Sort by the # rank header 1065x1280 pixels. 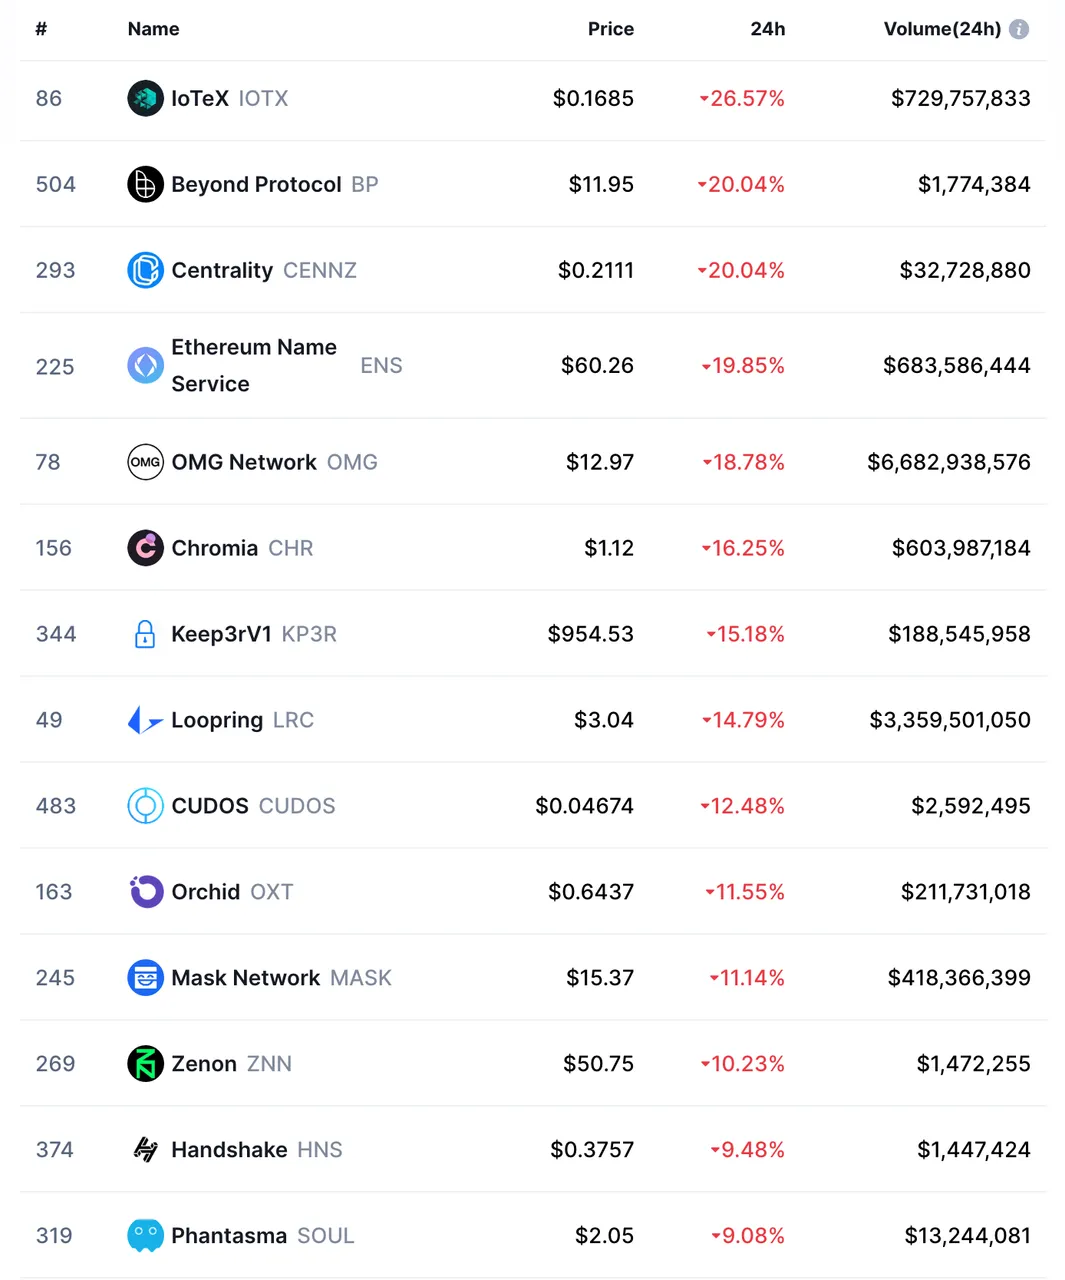(41, 29)
